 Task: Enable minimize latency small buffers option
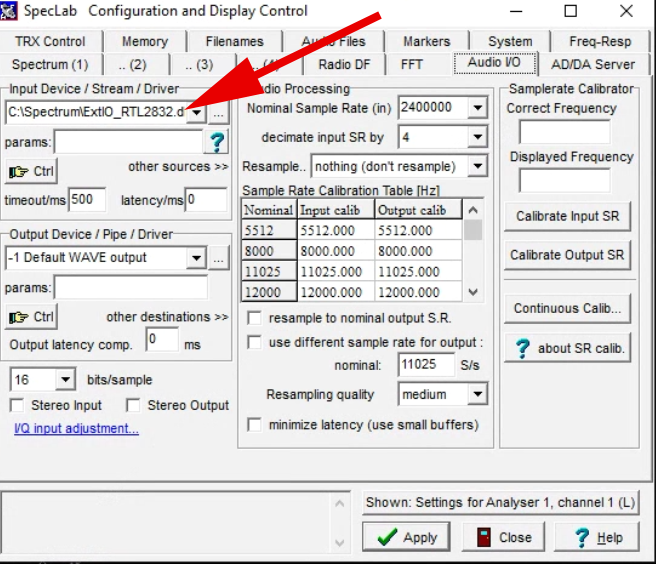254,425
